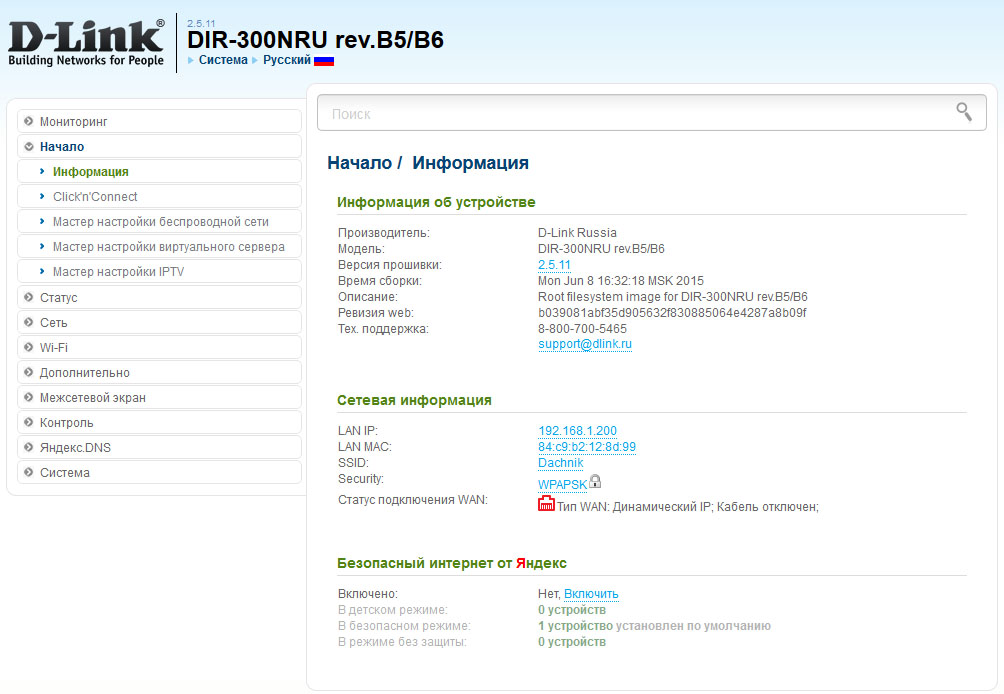The image size is (1004, 694).
Task: Open the Мониторинг menu label
Action: tap(74, 122)
